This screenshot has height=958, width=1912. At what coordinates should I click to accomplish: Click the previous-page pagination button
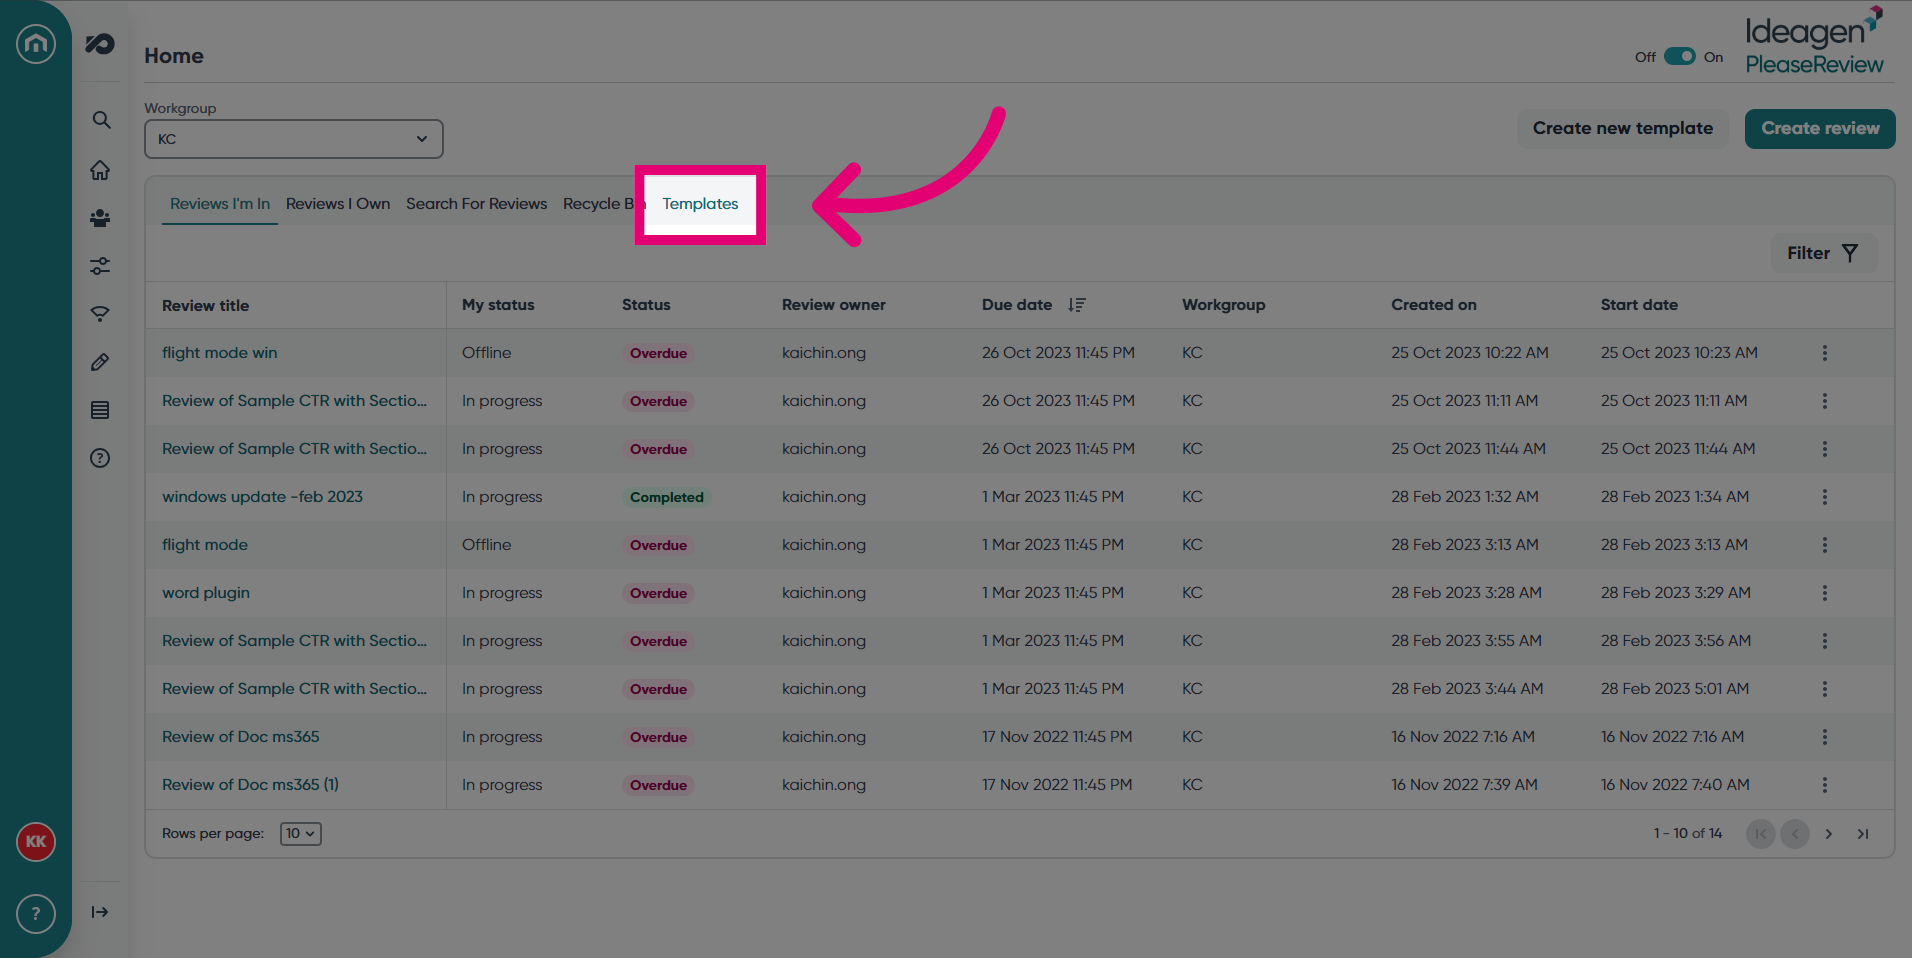point(1795,834)
